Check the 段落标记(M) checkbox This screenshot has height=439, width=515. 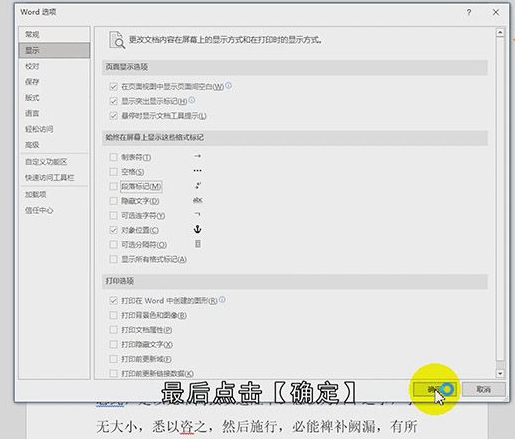click(x=114, y=186)
